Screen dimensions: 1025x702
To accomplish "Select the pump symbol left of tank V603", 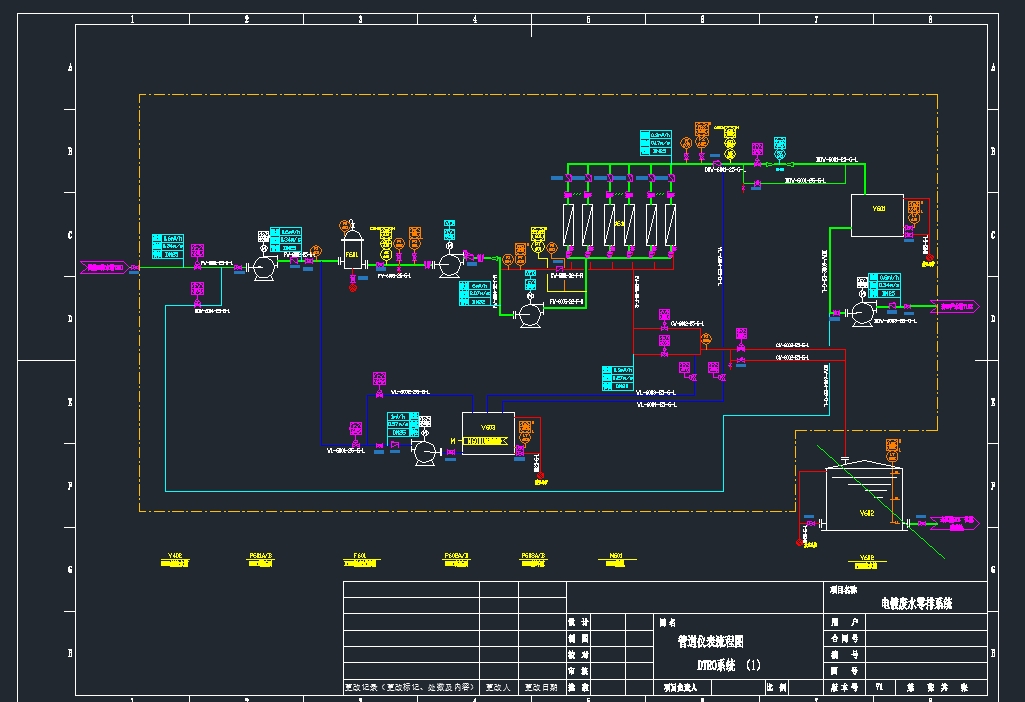I will pyautogui.click(x=425, y=452).
